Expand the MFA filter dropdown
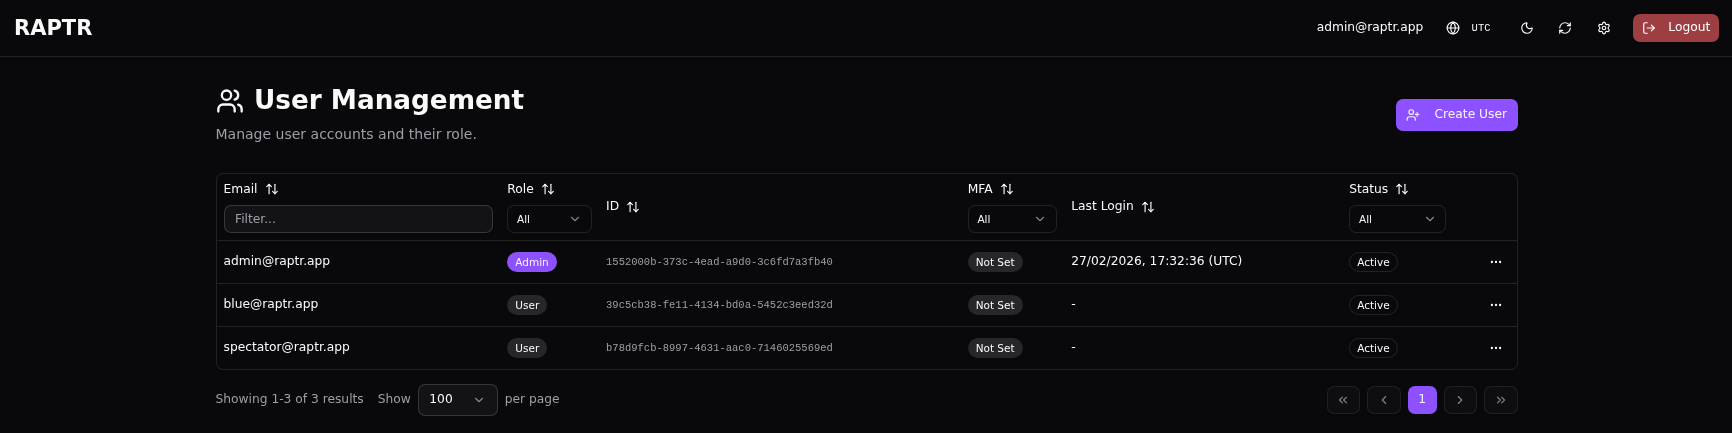Screen dimensions: 1732x433 [x=1011, y=219]
